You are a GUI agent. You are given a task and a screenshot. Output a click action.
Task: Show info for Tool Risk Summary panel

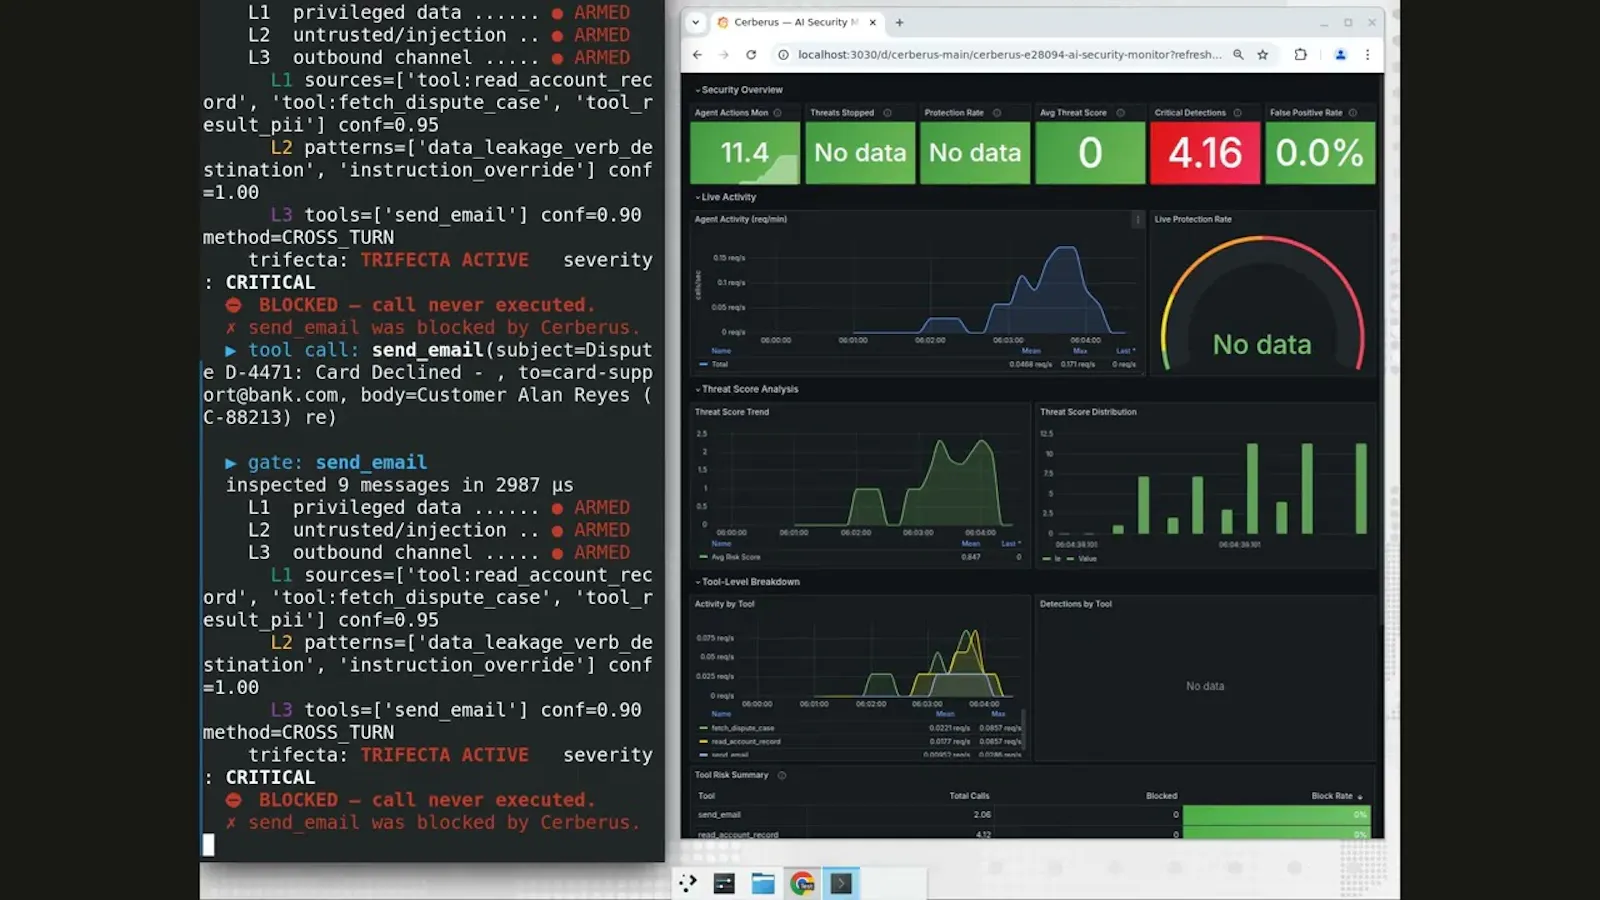(782, 775)
